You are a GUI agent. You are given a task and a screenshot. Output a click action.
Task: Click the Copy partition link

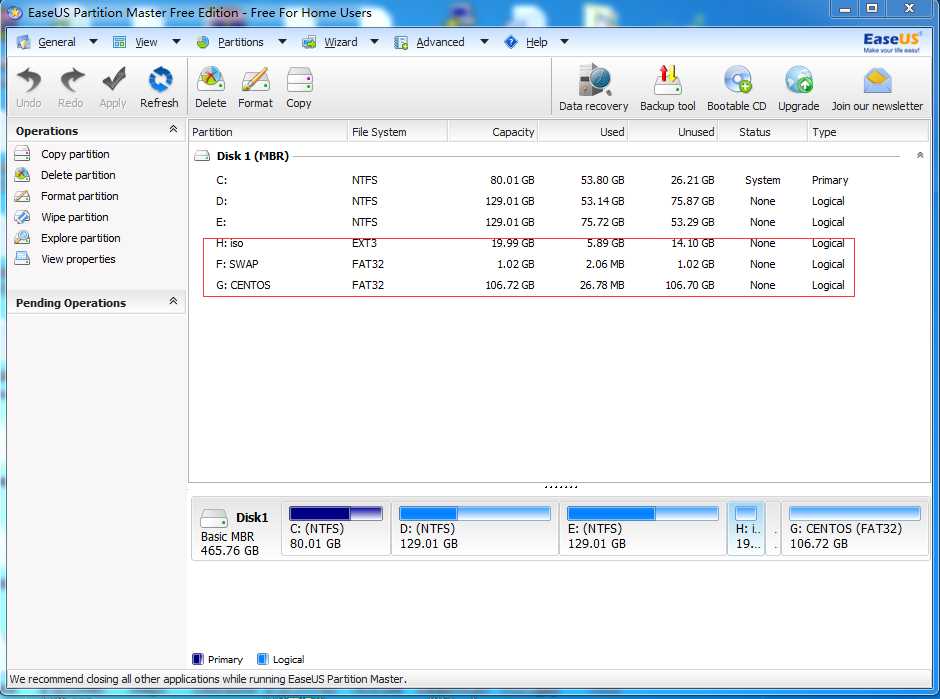click(x=75, y=154)
